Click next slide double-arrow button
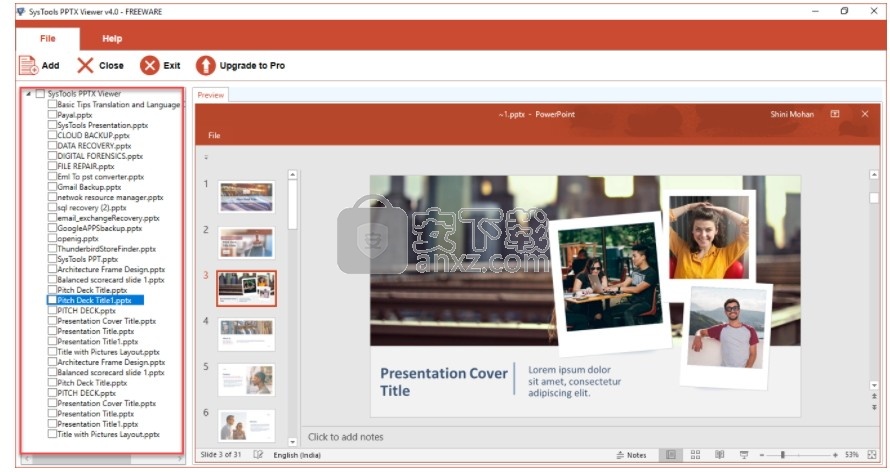 [874, 407]
